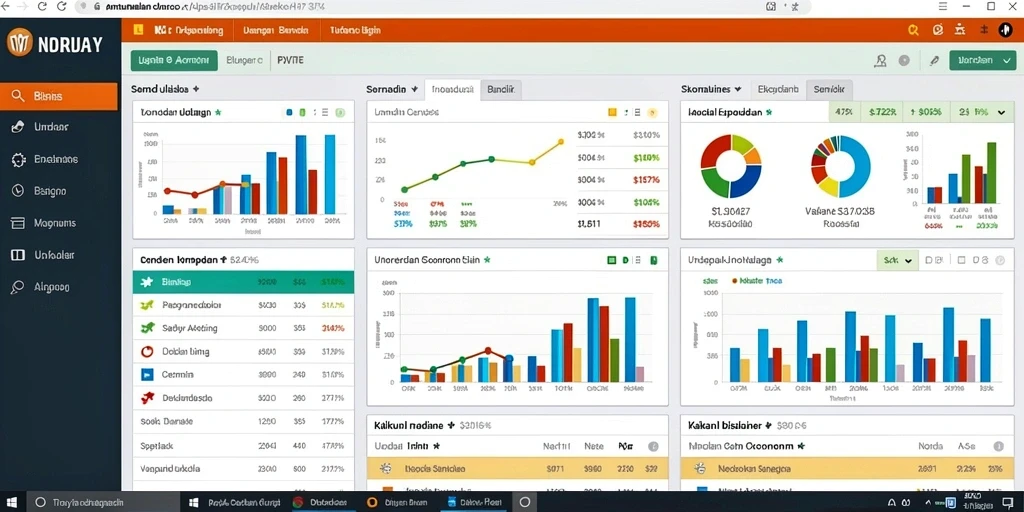The image size is (1024, 512).
Task: Expand the Sernadia section header
Action: click(391, 89)
